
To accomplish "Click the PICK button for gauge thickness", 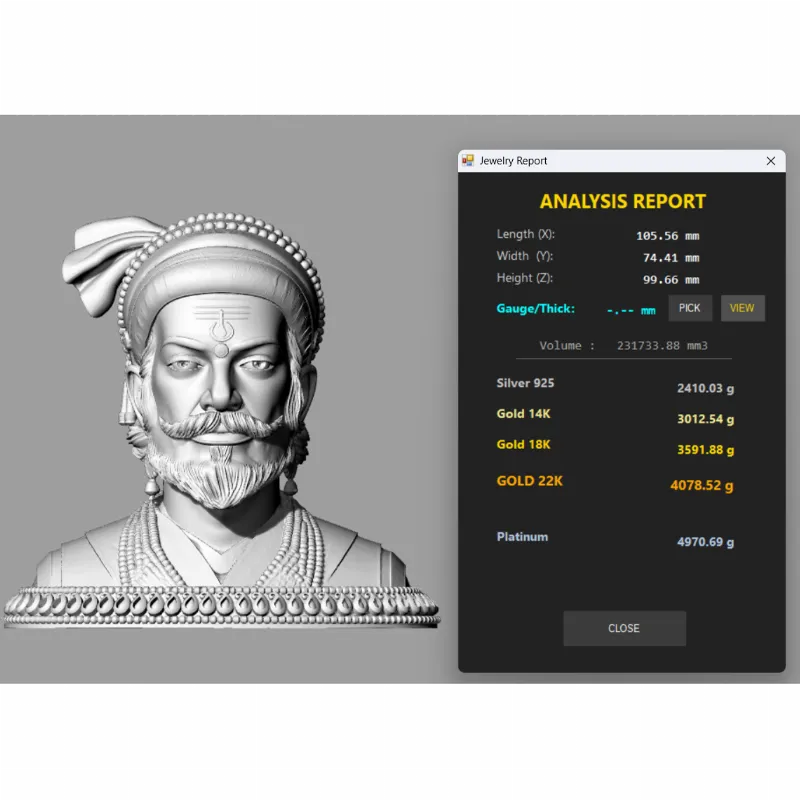I will click(x=690, y=308).
